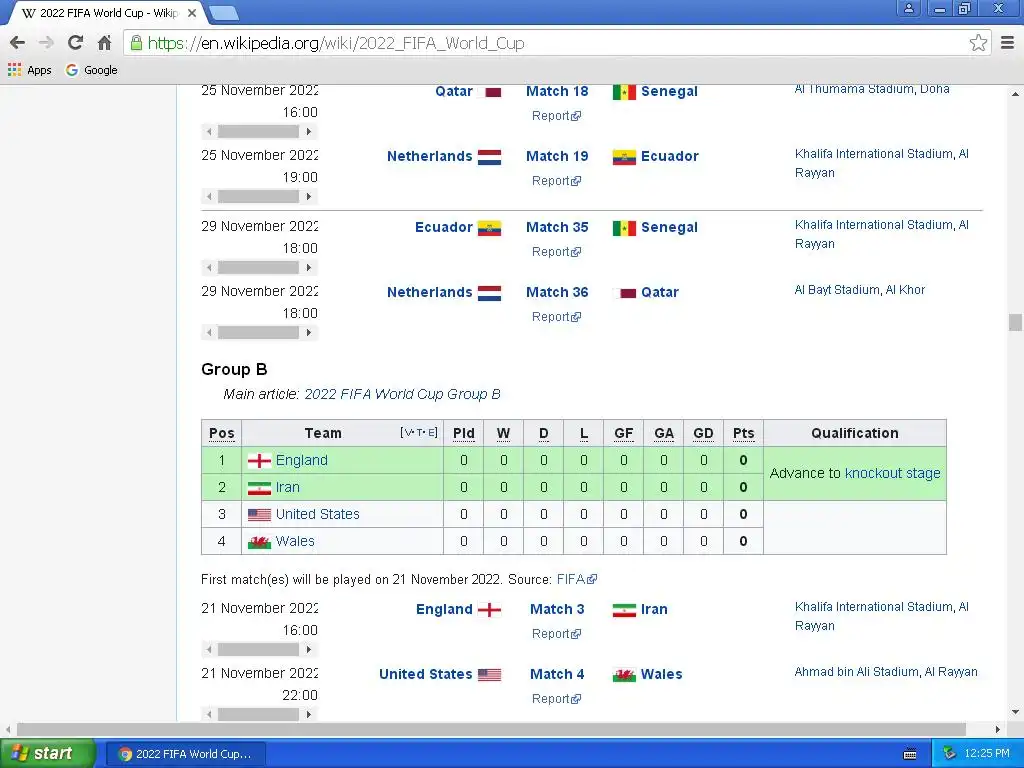Open Match 35 Report link
Screen dimensions: 1024x768
pos(556,252)
